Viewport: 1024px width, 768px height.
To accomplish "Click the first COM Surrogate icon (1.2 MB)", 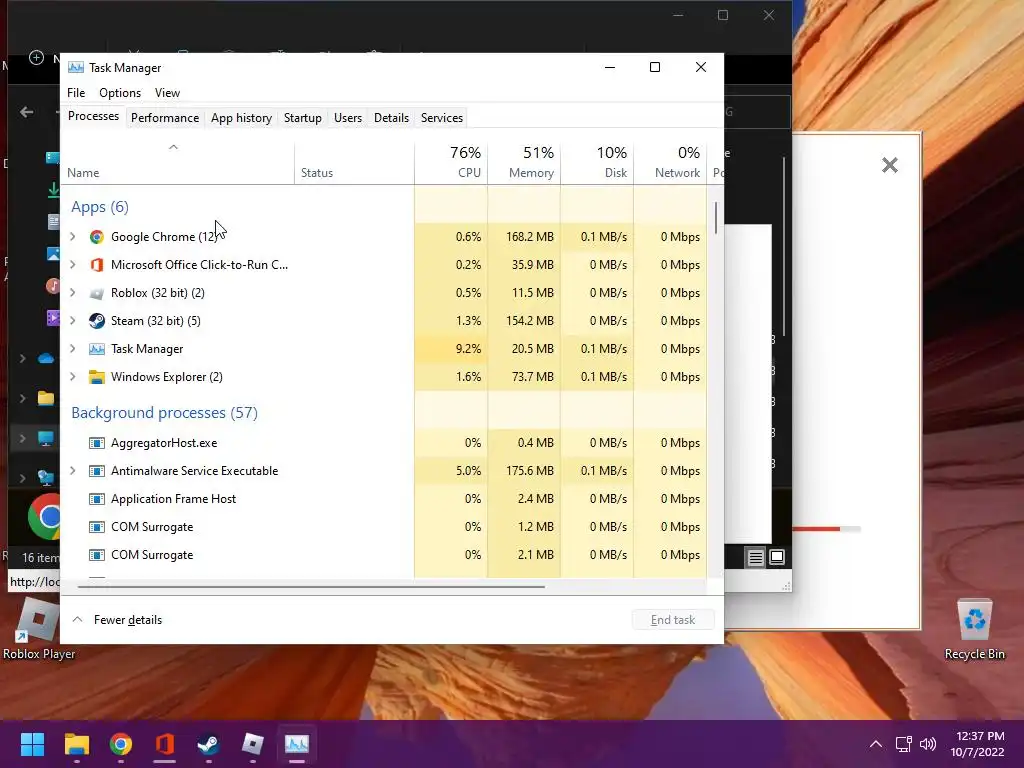I will [97, 527].
